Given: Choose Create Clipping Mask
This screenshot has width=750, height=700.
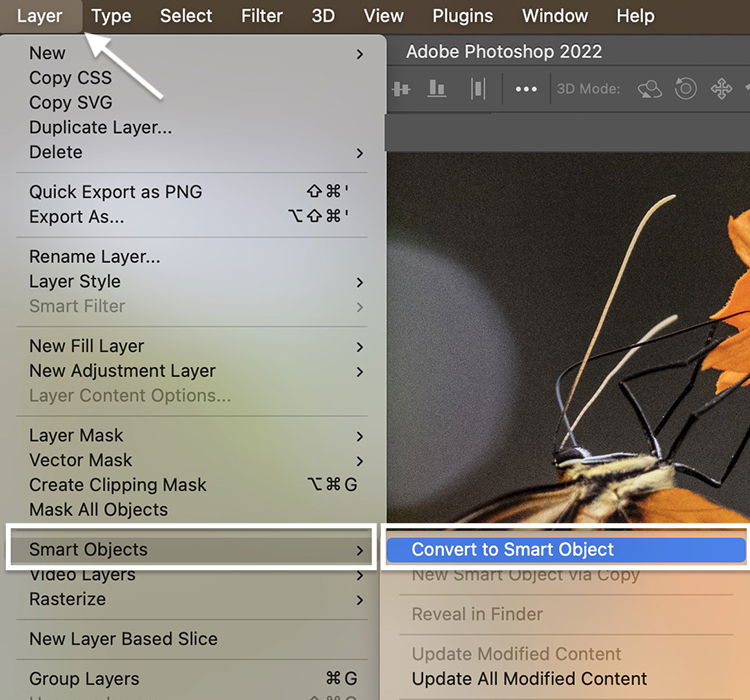Looking at the screenshot, I should (x=118, y=485).
